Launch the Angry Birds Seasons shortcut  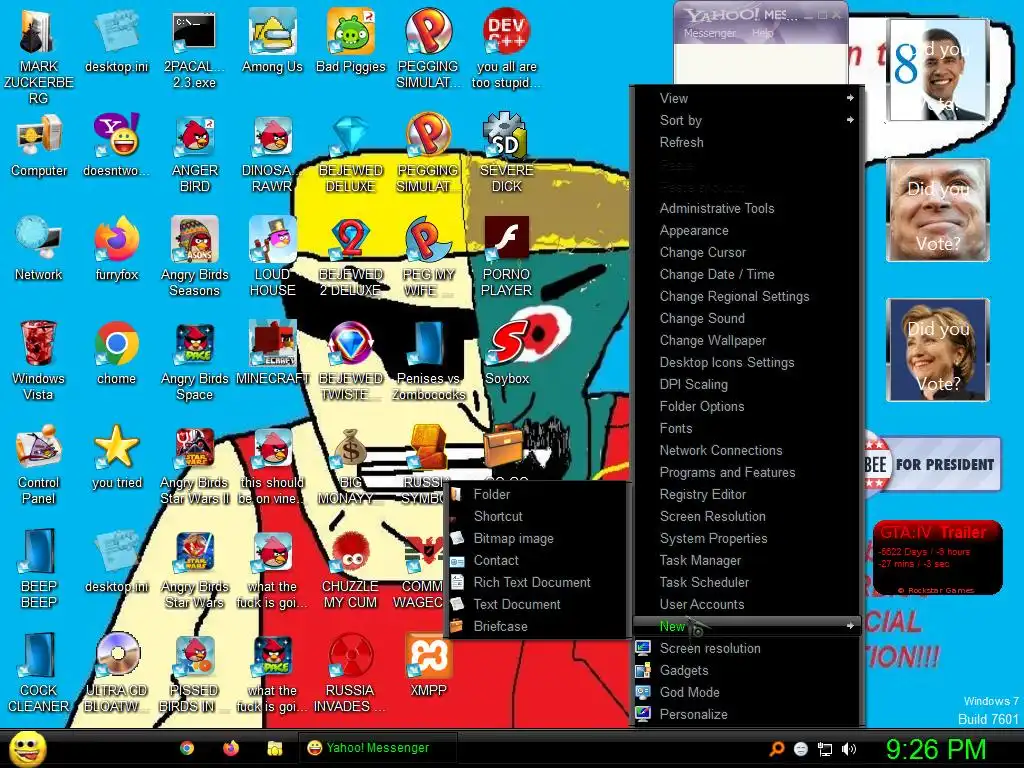(x=195, y=257)
